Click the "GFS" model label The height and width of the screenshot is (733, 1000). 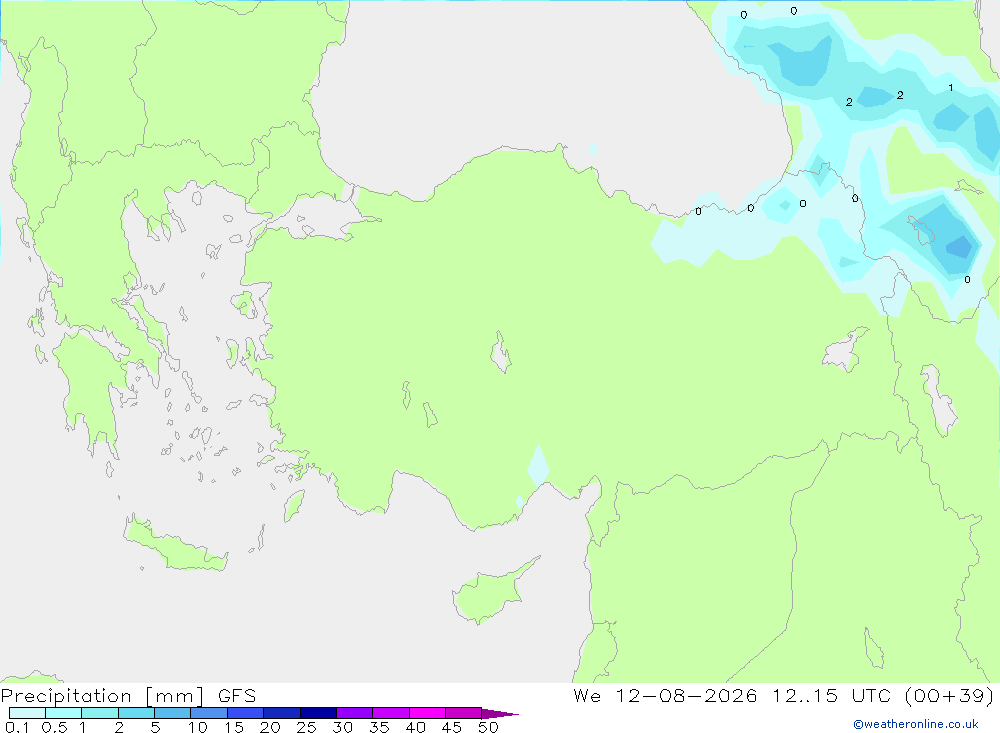[237, 696]
